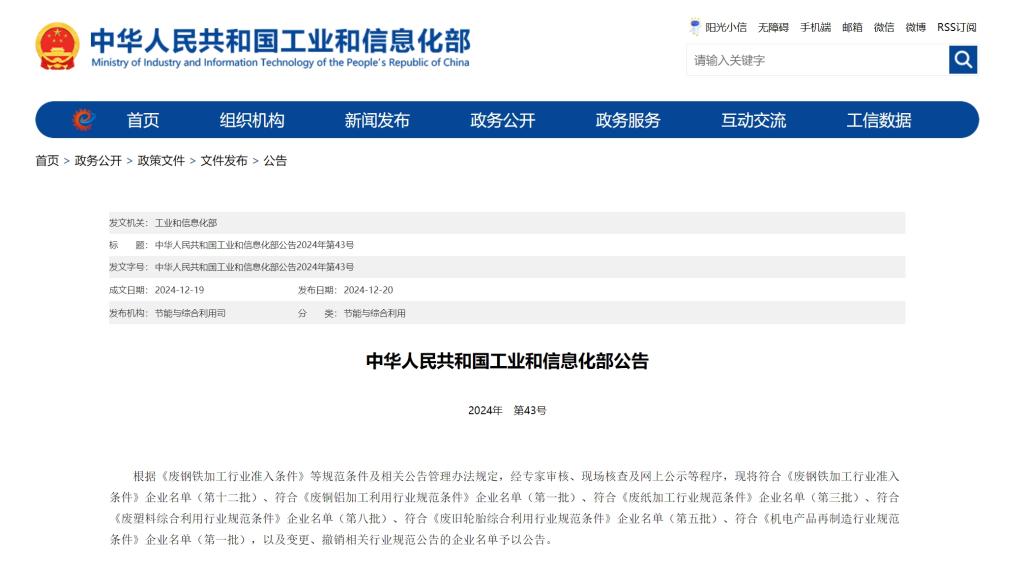Click the 微博 link in header
Viewport: 1024px width, 565px height.
[915, 27]
